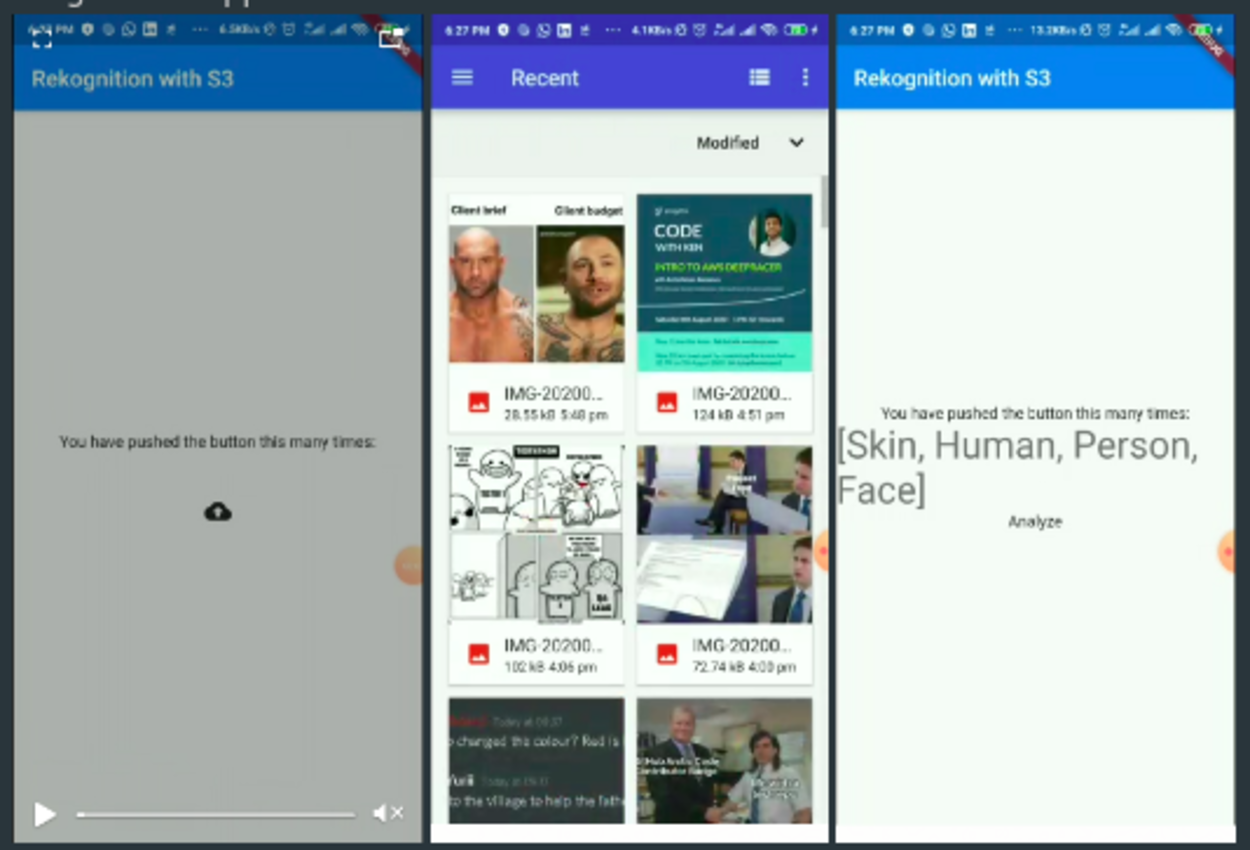
Task: Click Rekognition with S3 title in left screen
Action: click(x=133, y=78)
